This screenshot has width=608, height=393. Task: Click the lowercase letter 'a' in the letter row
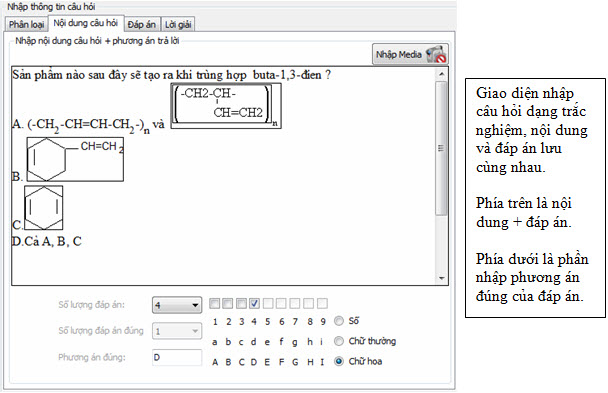pos(214,342)
